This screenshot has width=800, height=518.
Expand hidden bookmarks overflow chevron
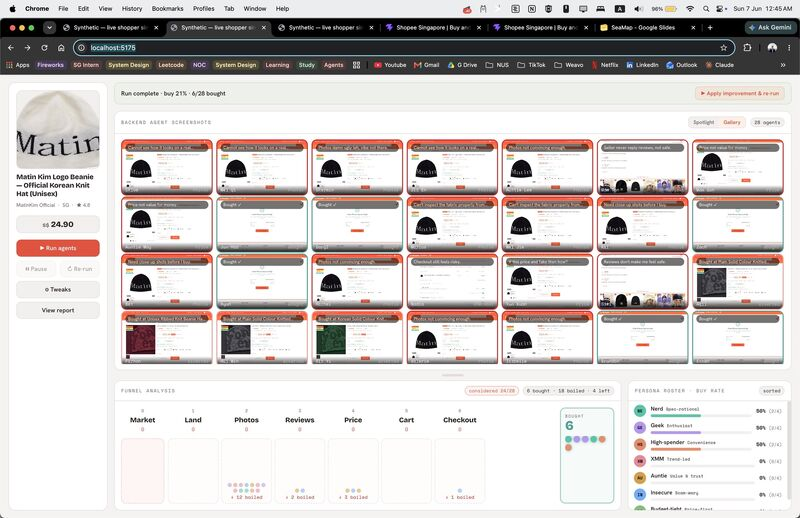783,65
